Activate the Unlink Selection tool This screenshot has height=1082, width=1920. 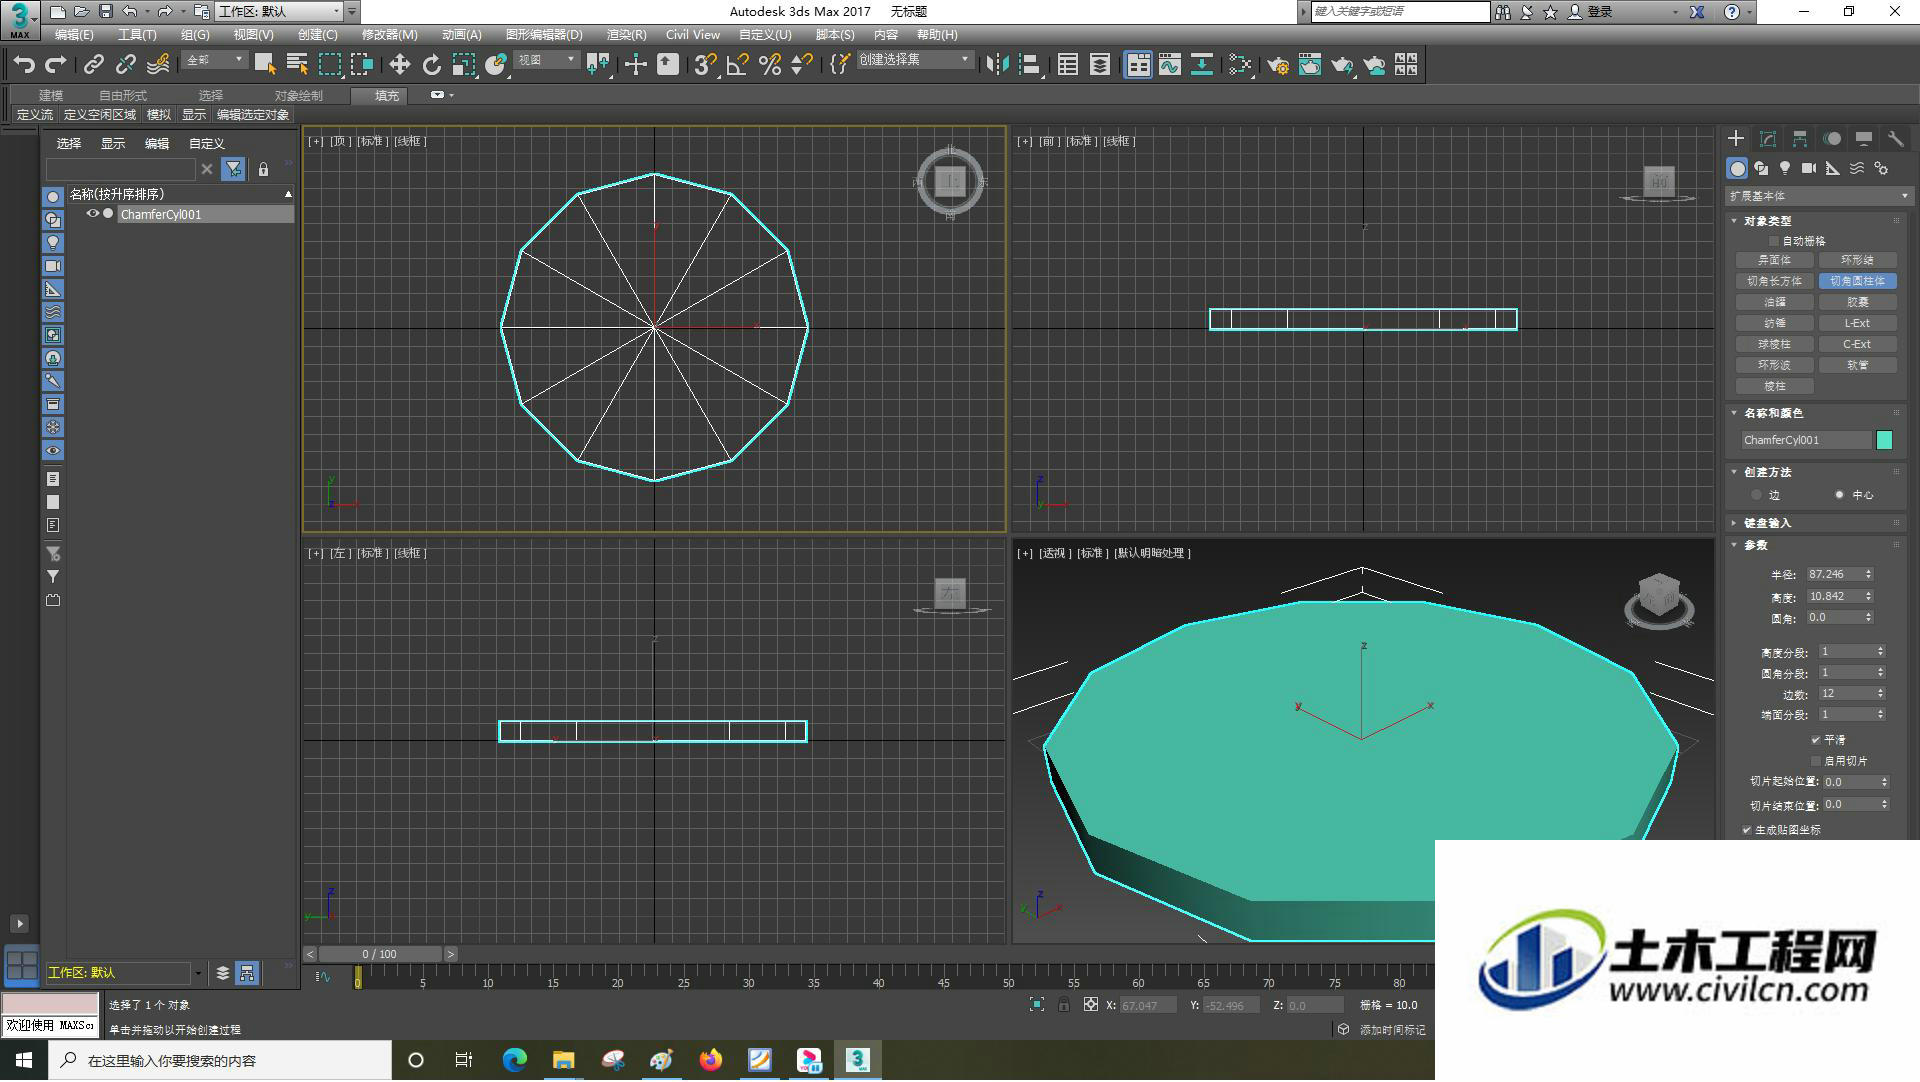pos(125,65)
